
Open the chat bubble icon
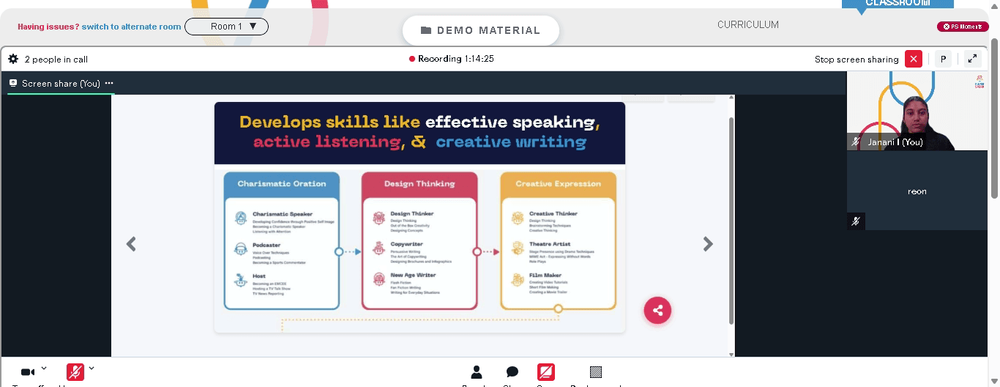pos(512,372)
